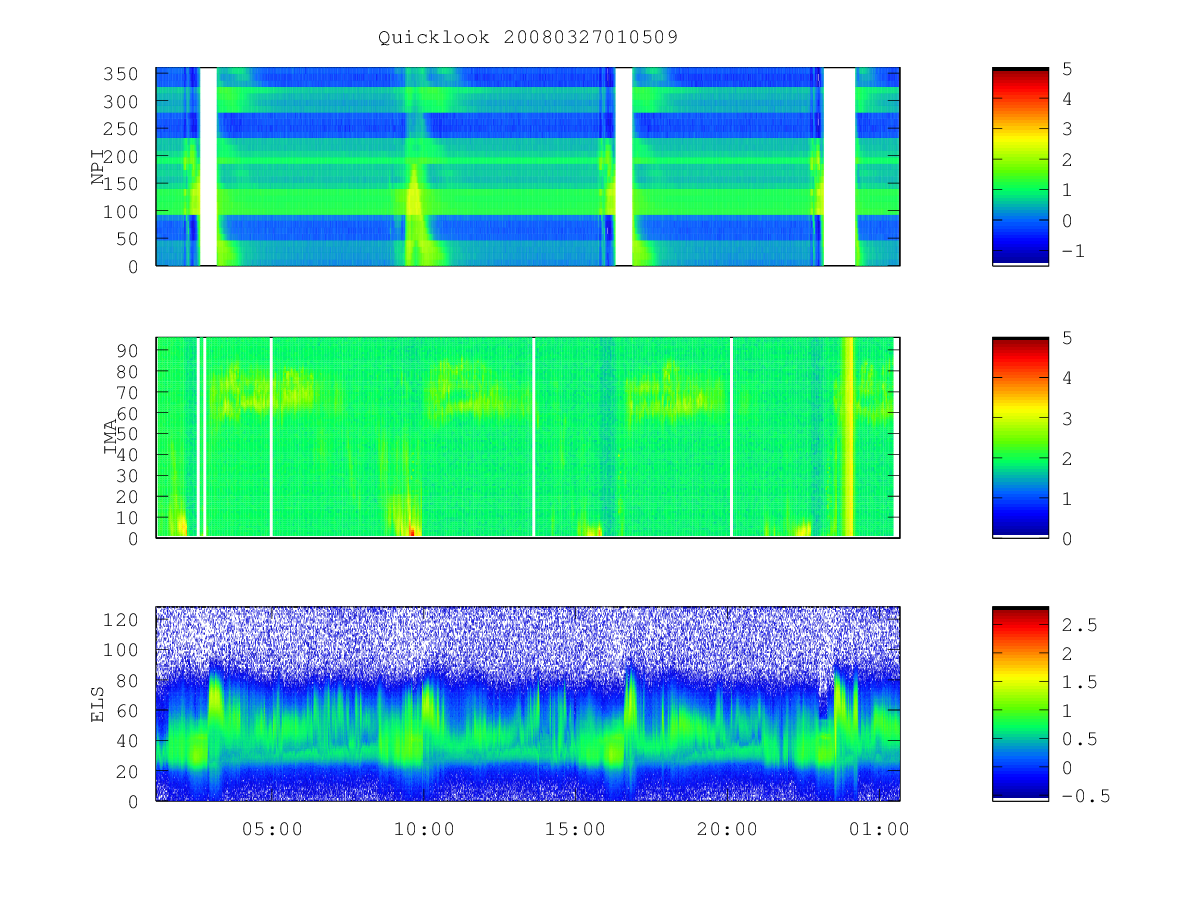Screen dimensions: 1200x900
Task: Select the 20:00 time tick label
Action: [727, 829]
